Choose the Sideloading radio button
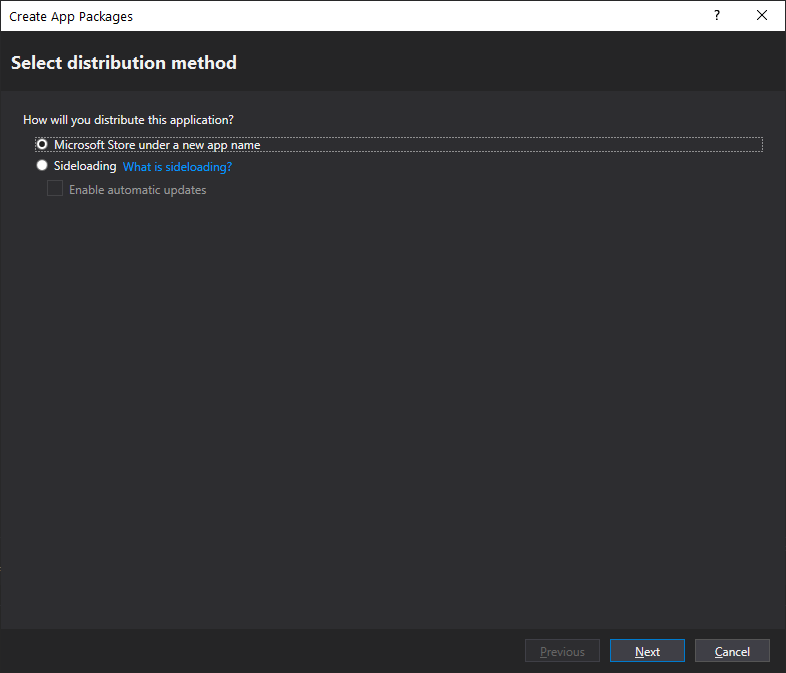 click(x=42, y=166)
